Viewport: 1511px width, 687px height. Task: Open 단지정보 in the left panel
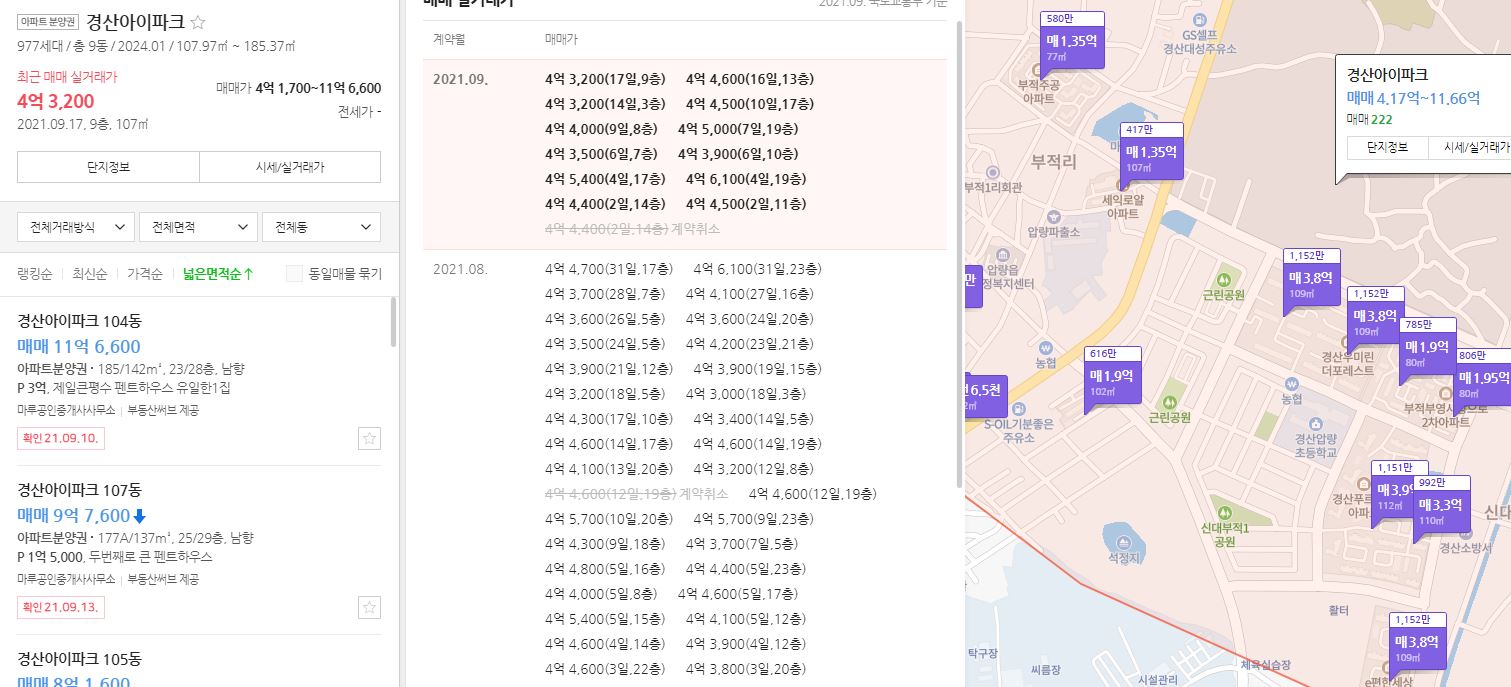[x=108, y=167]
